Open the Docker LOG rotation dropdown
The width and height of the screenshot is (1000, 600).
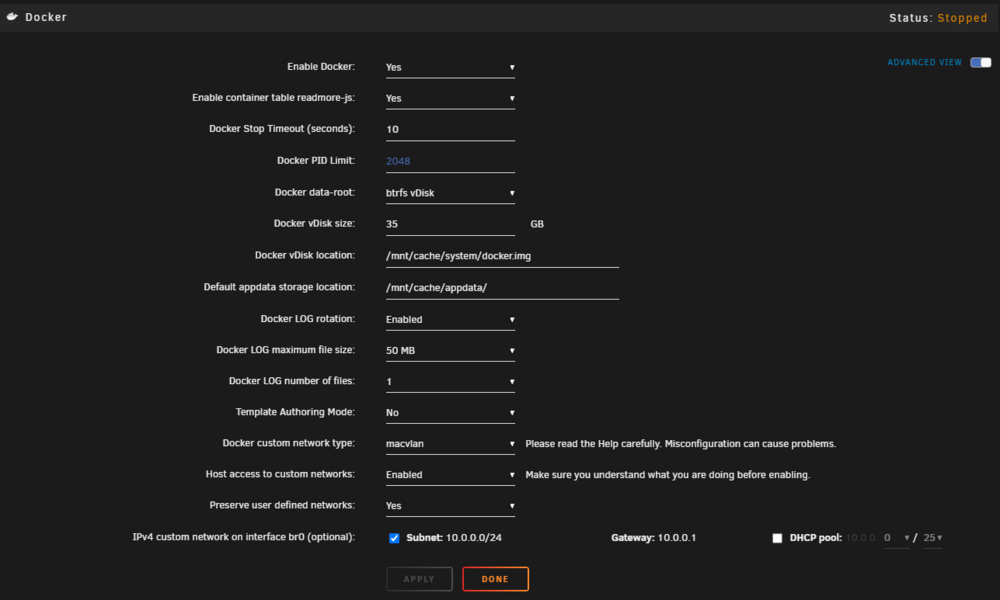(450, 319)
